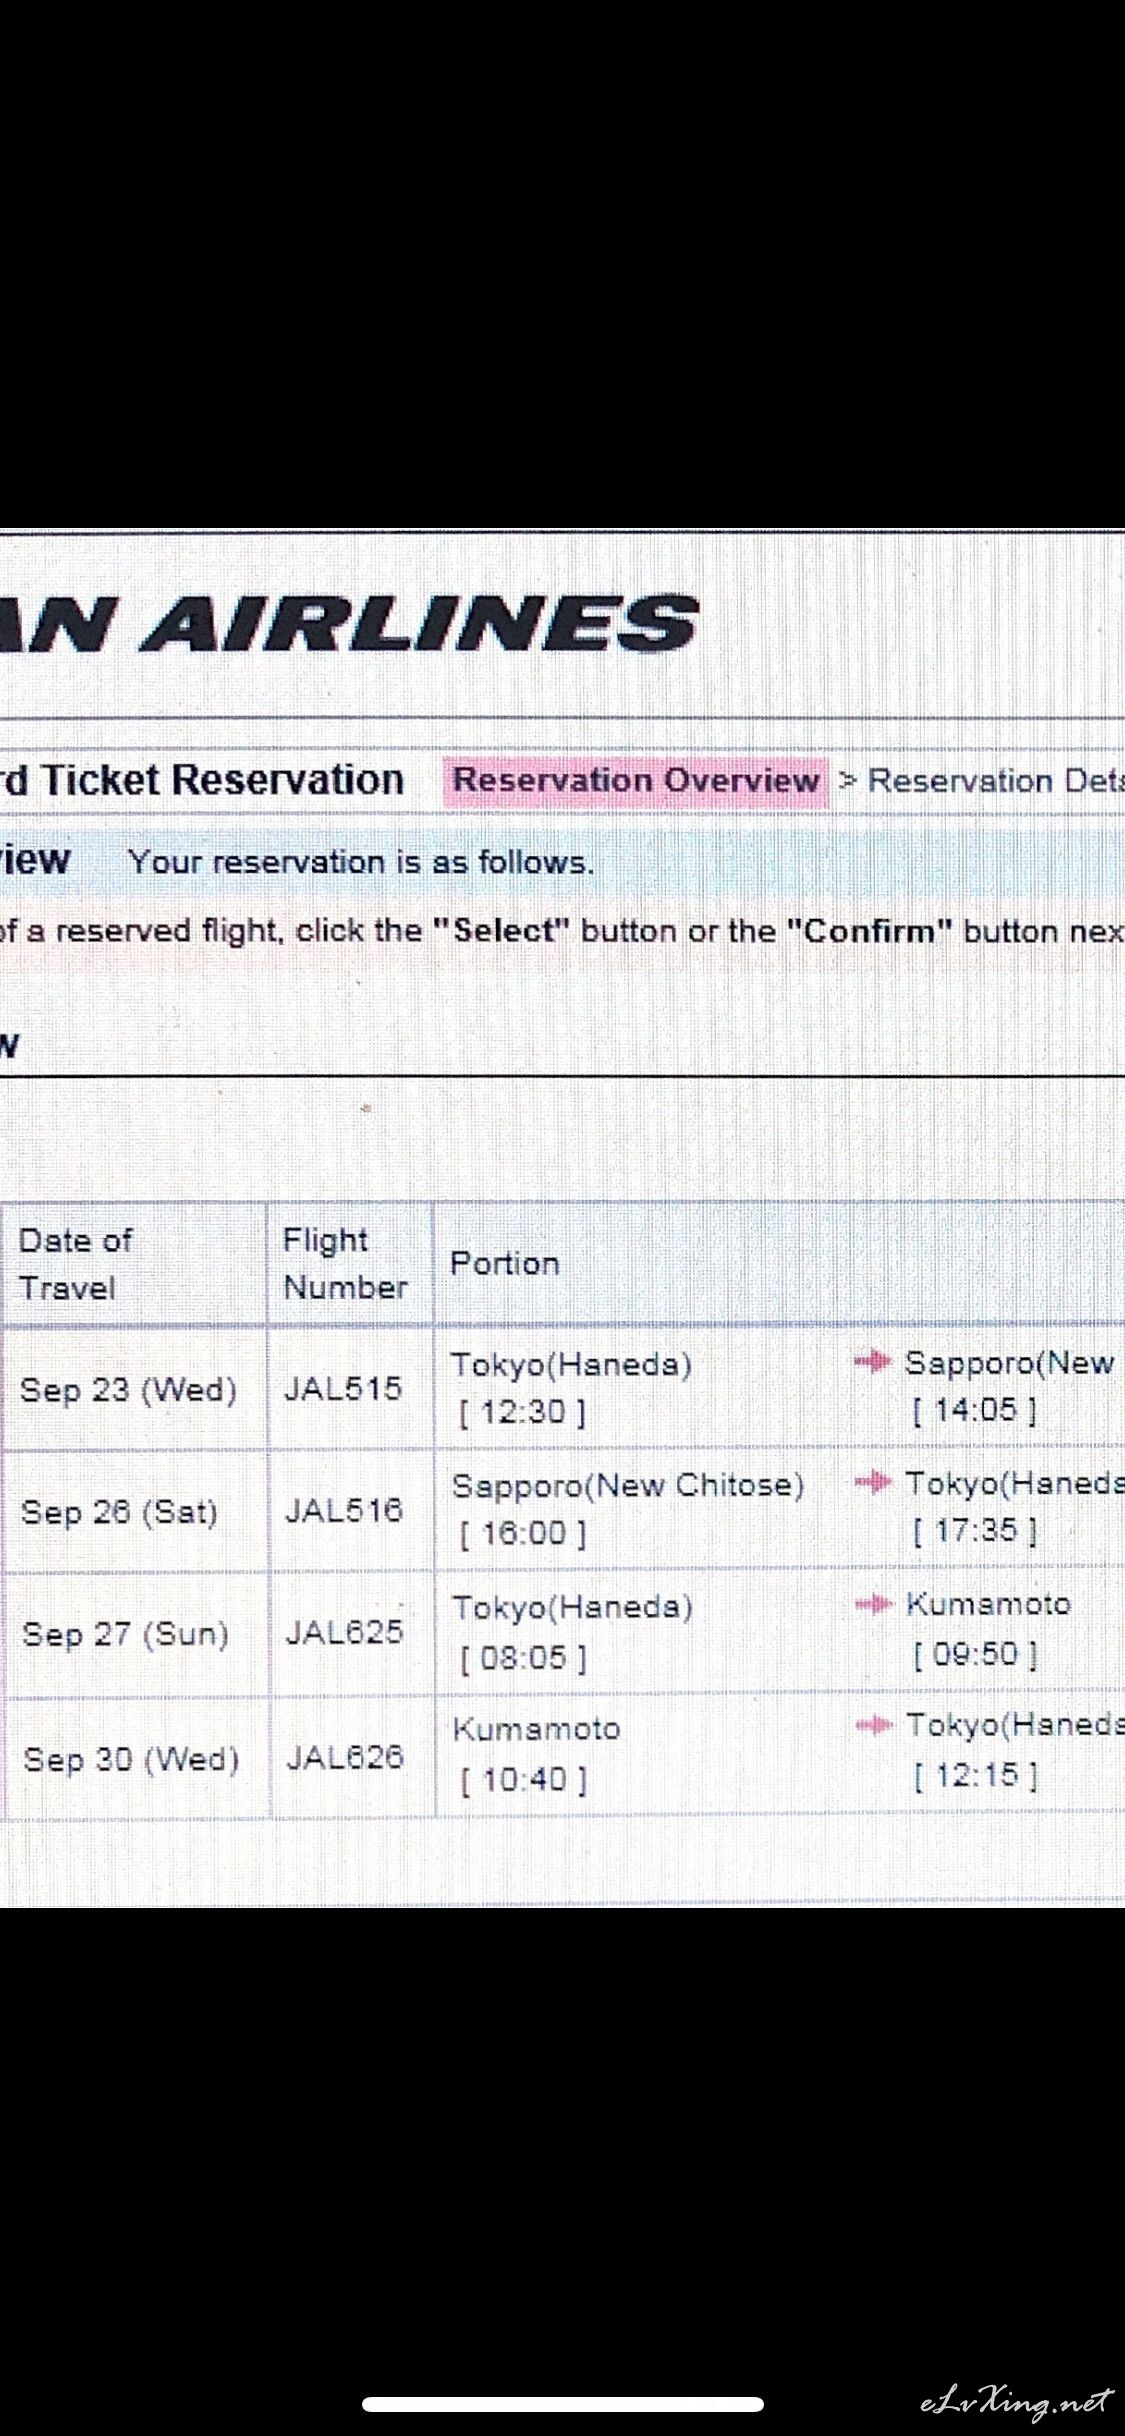Viewport: 1125px width, 2436px height.
Task: Click flight number JAL515
Action: click(343, 1388)
